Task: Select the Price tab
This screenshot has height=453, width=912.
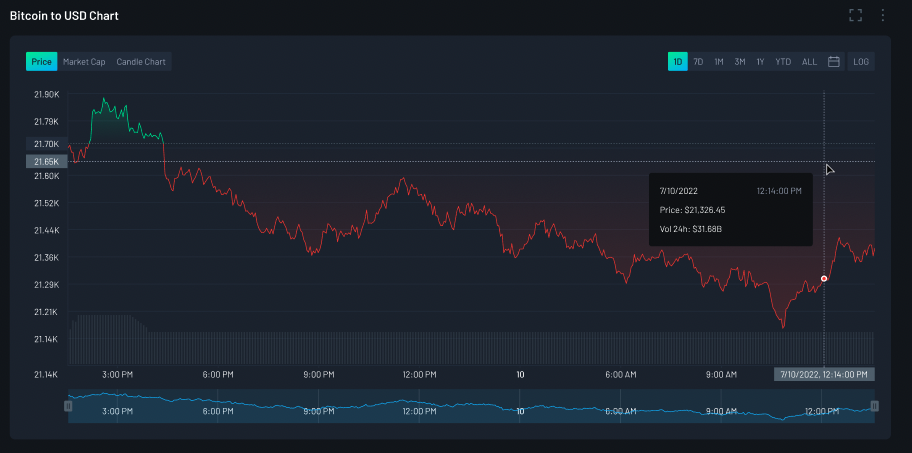Action: [x=41, y=62]
